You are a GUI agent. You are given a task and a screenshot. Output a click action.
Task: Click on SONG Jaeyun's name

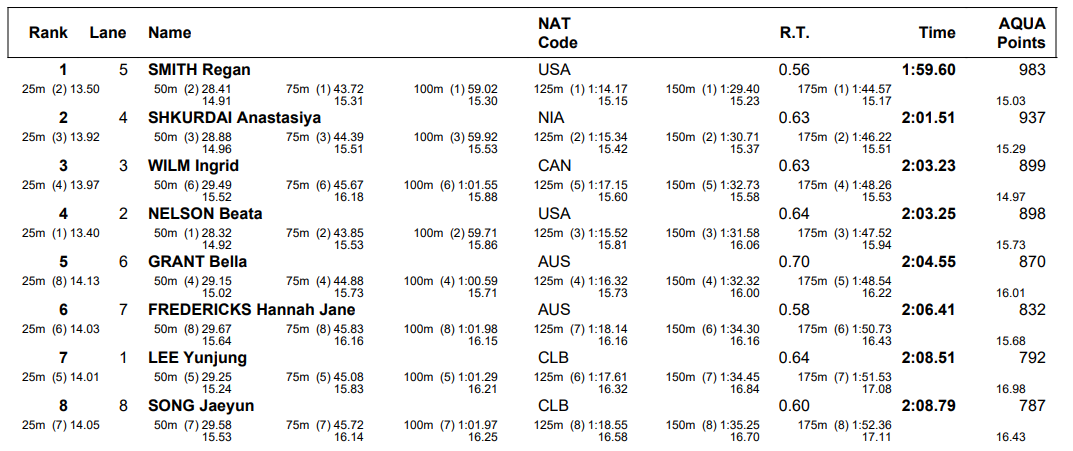click(201, 406)
